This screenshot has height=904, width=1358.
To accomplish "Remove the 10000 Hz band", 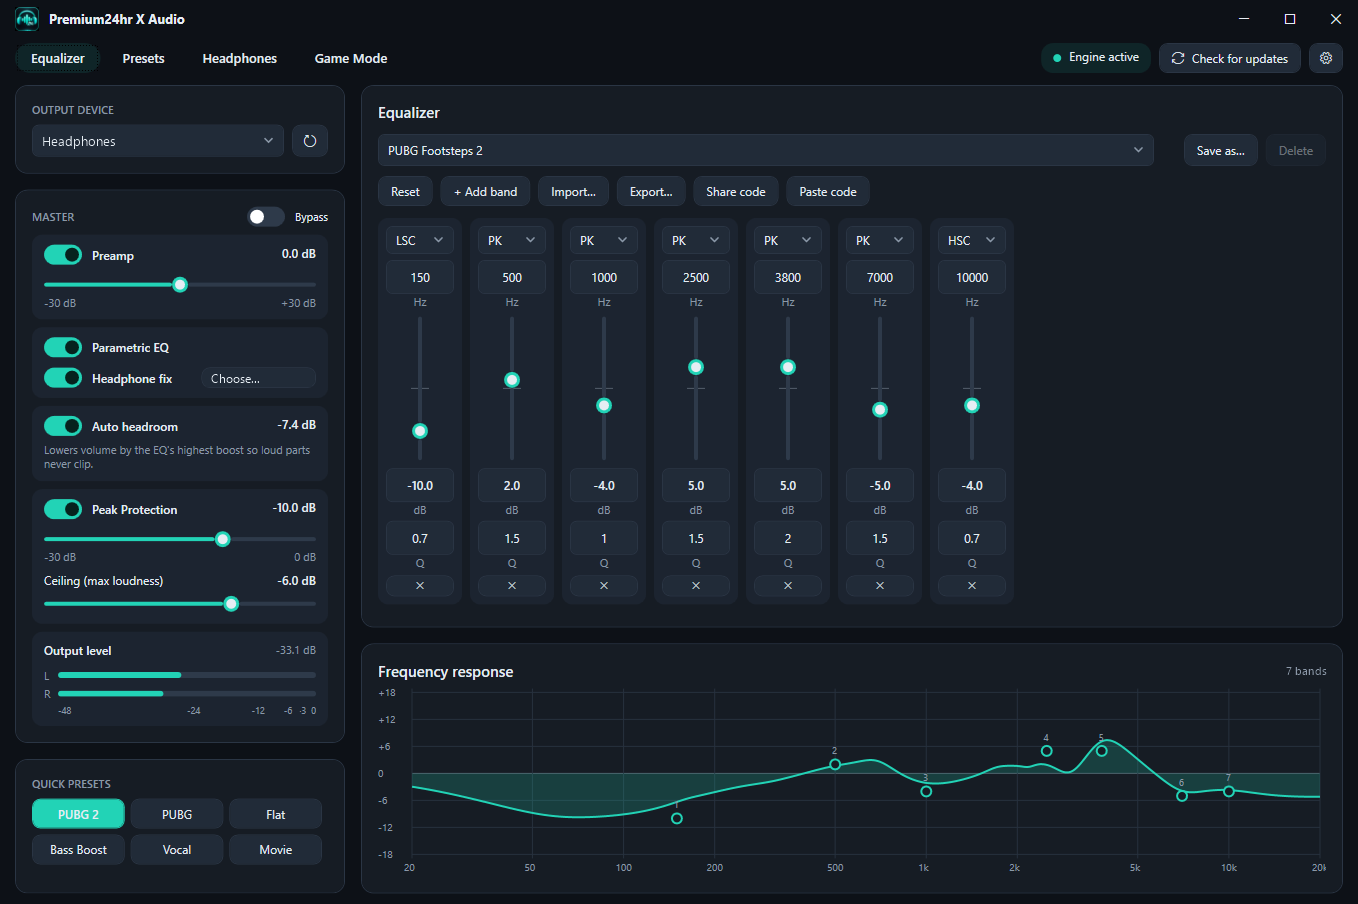I will pyautogui.click(x=972, y=586).
